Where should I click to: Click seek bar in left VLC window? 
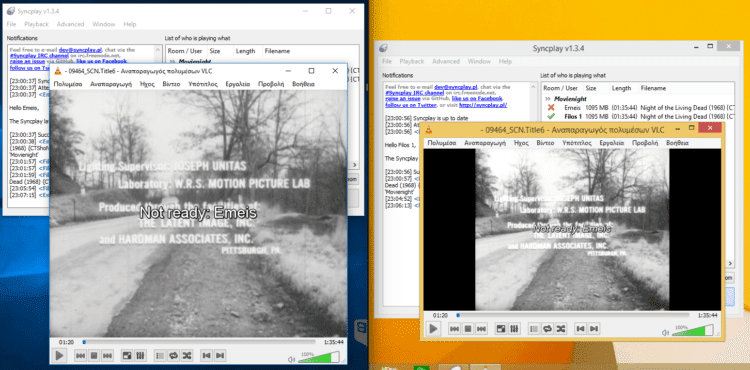coord(199,342)
